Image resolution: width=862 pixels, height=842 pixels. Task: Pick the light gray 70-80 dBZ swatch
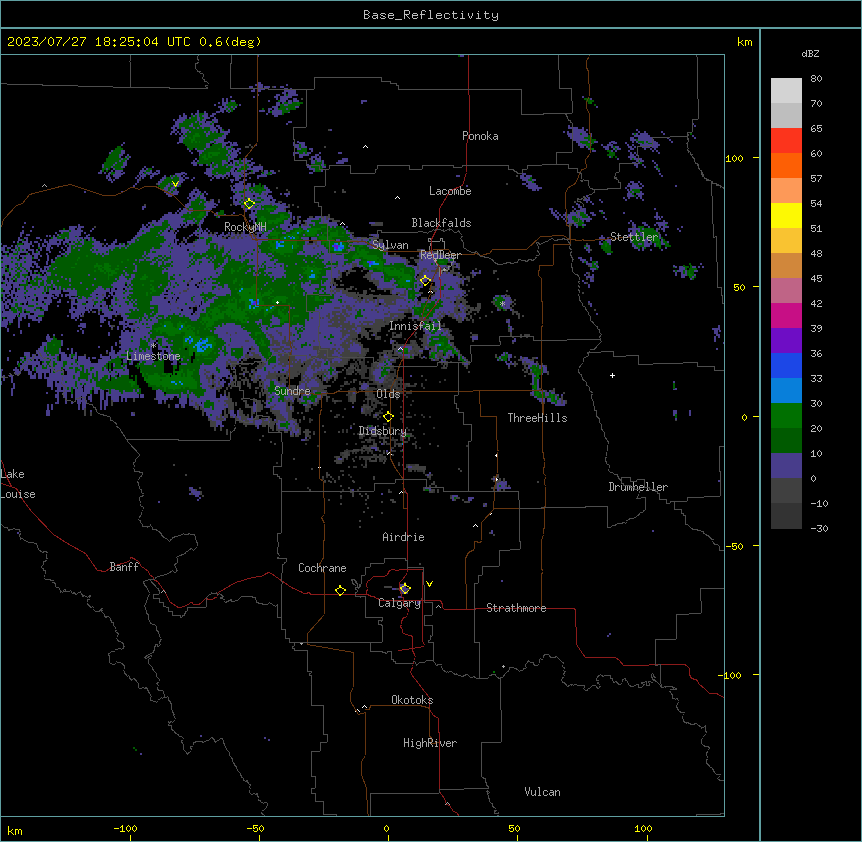click(786, 90)
